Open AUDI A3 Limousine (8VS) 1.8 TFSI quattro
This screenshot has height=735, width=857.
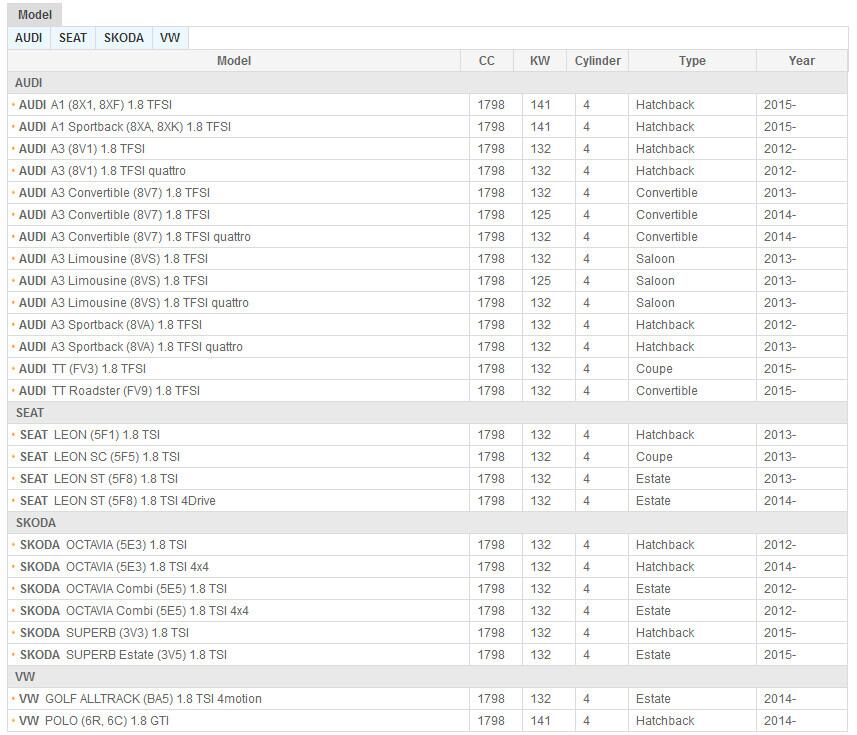point(133,303)
